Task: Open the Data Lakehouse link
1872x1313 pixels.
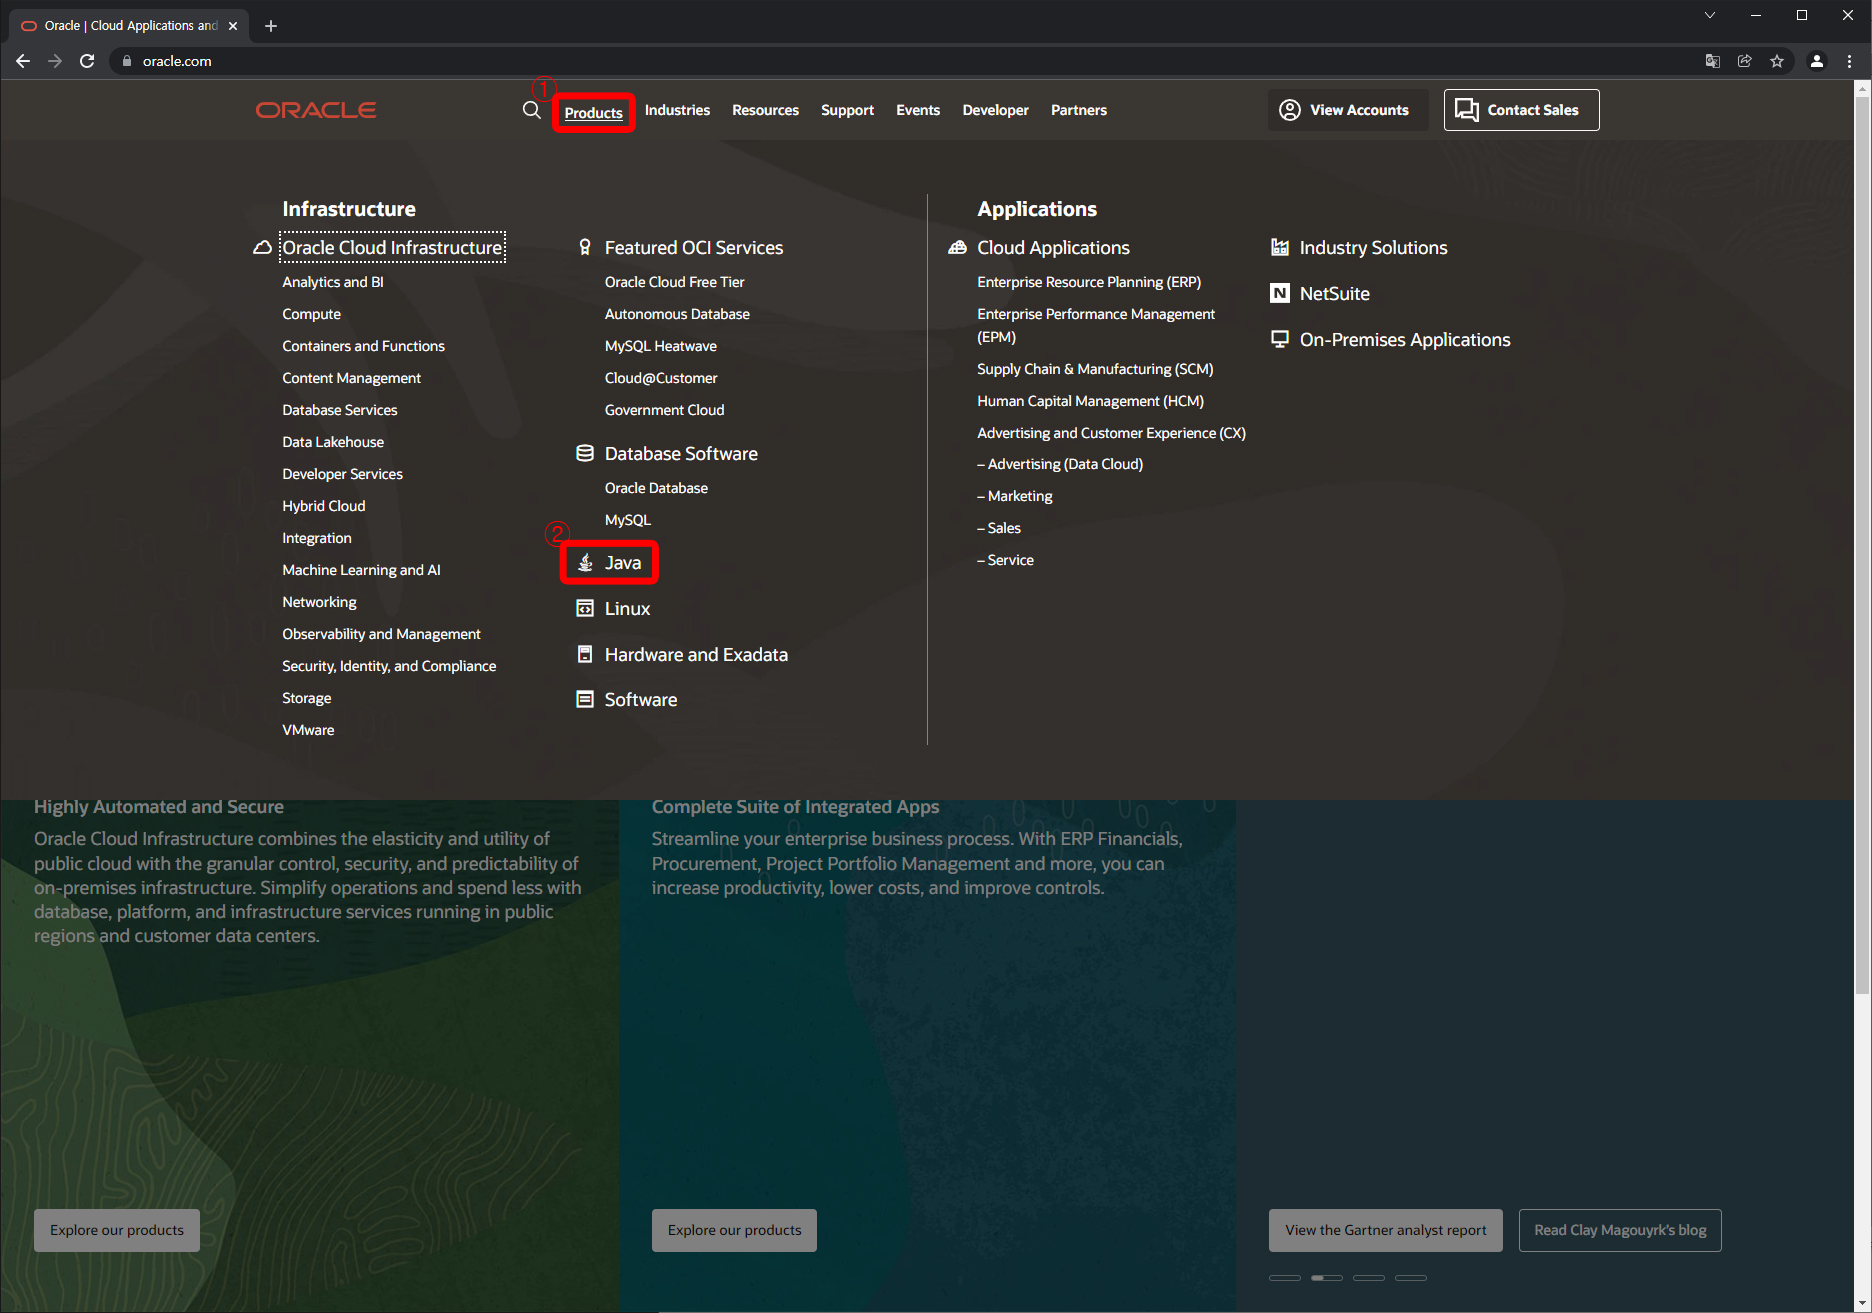Action: [333, 442]
